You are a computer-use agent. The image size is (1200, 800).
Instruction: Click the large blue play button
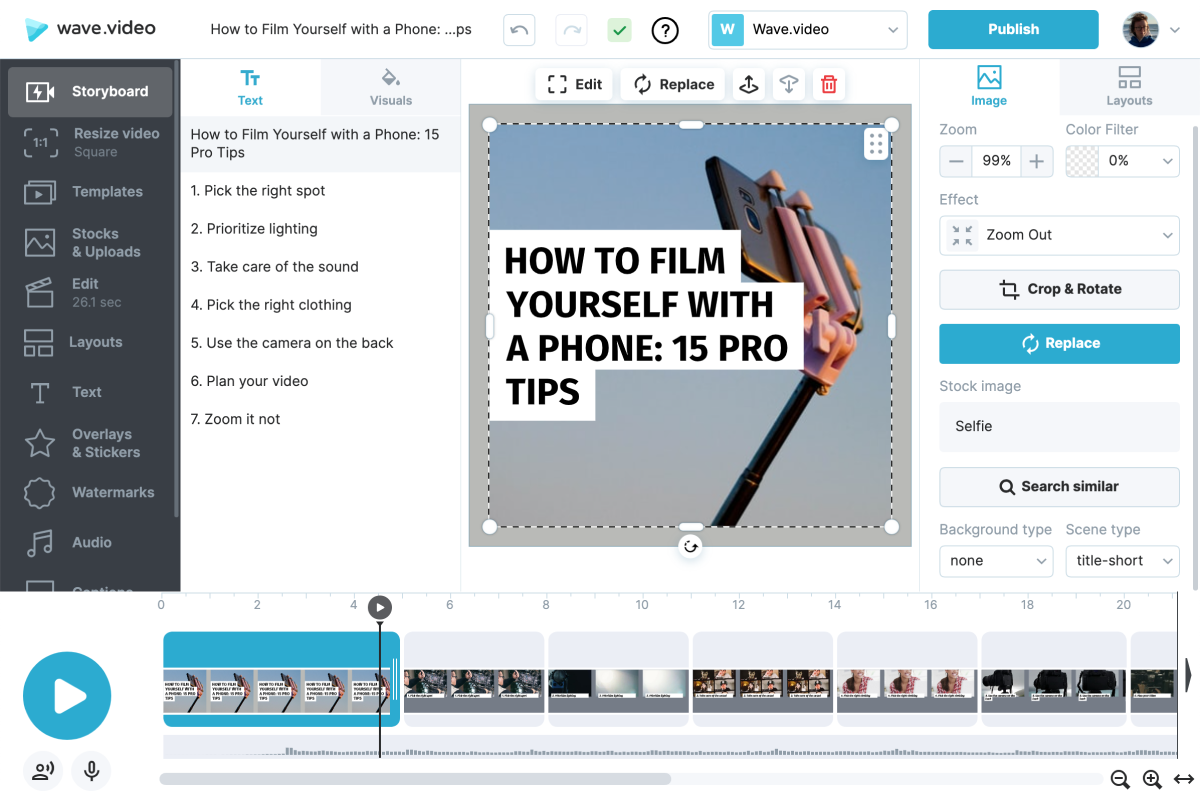click(67, 696)
